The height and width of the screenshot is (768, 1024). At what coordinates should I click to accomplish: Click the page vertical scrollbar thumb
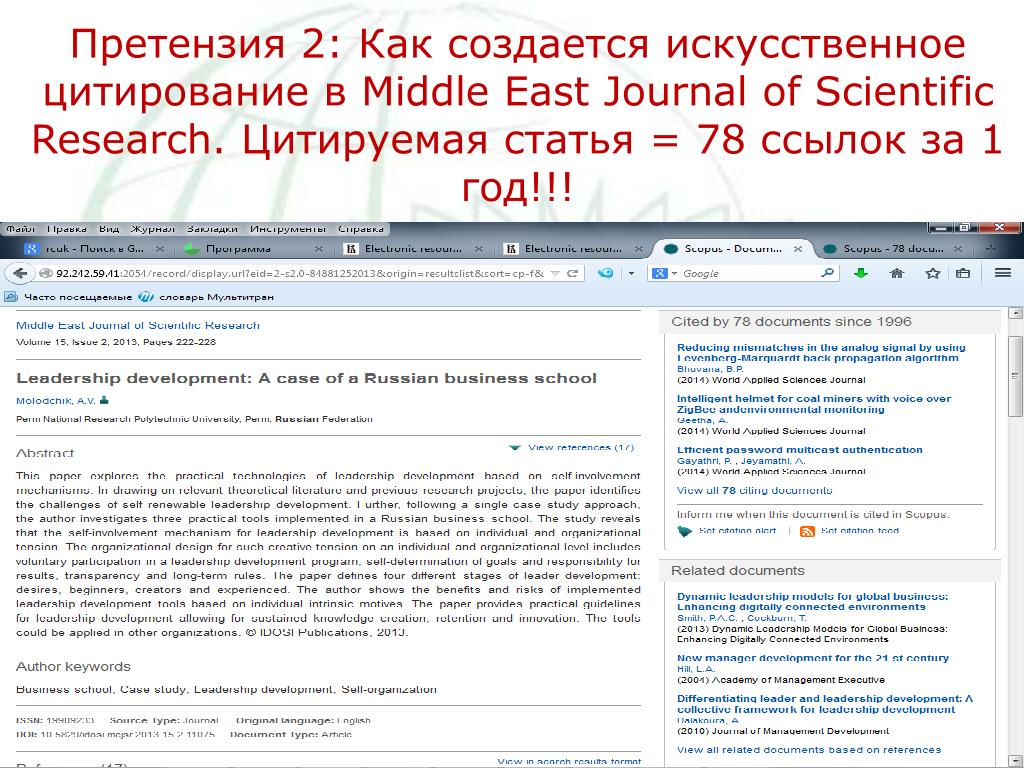(1016, 376)
